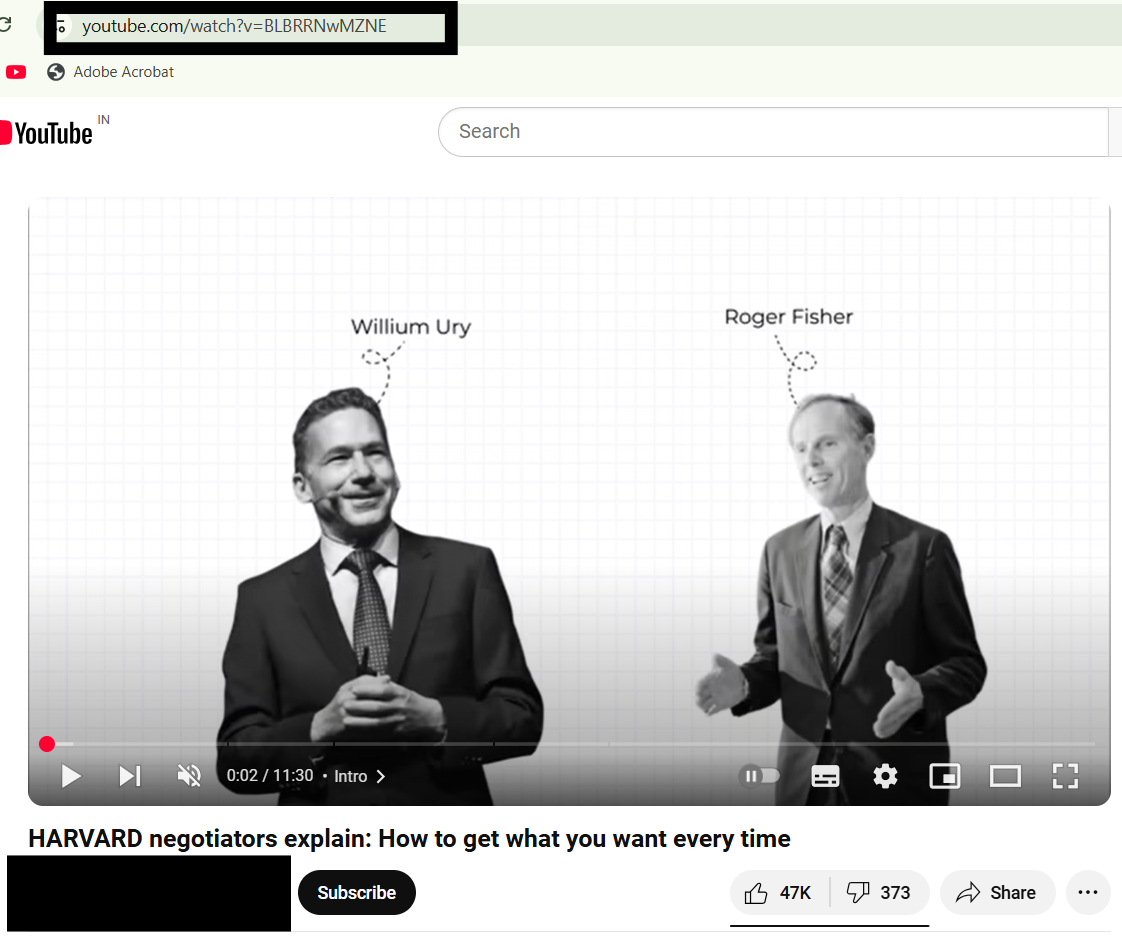
Task: Expand the Intro chapter list
Action: pyautogui.click(x=360, y=777)
